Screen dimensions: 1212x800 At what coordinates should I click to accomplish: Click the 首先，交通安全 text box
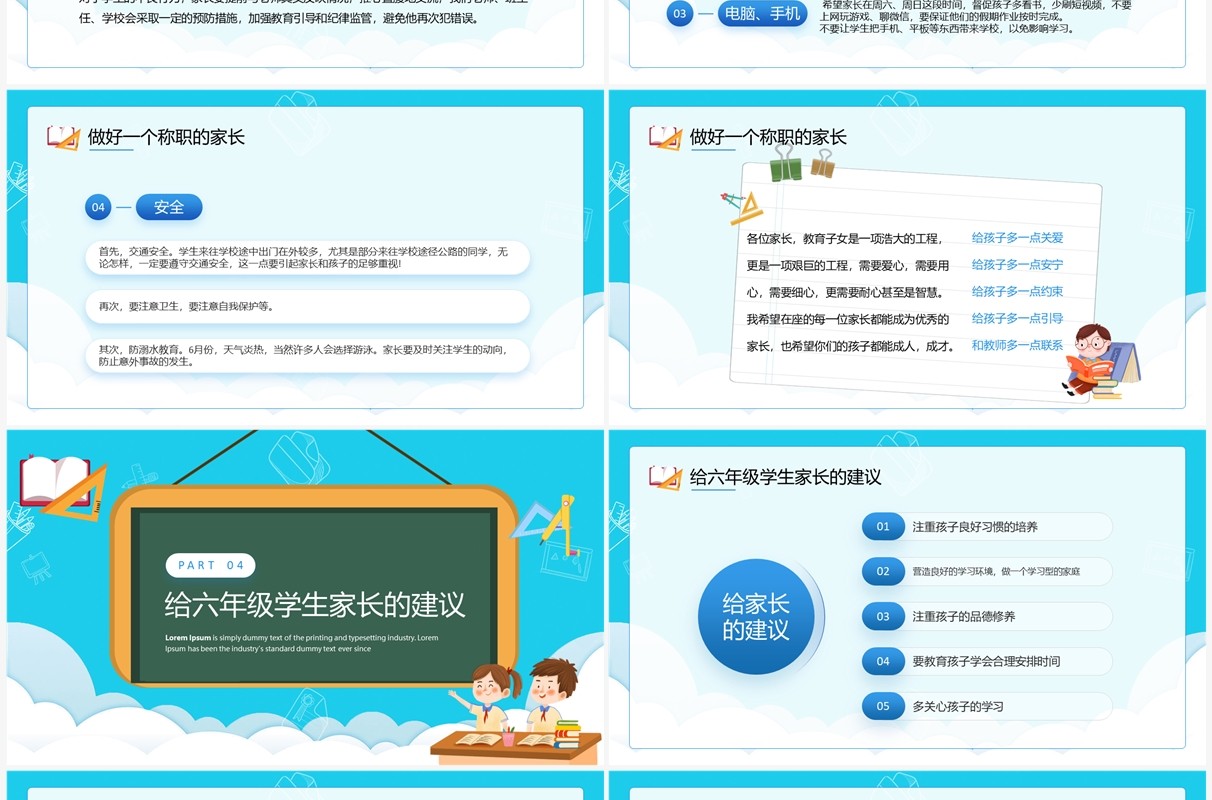coord(308,257)
